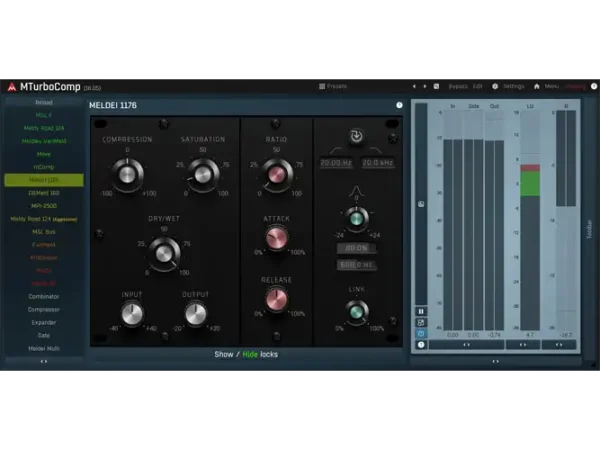The width and height of the screenshot is (600, 450).
Task: Select the Gate device
Action: 44,336
